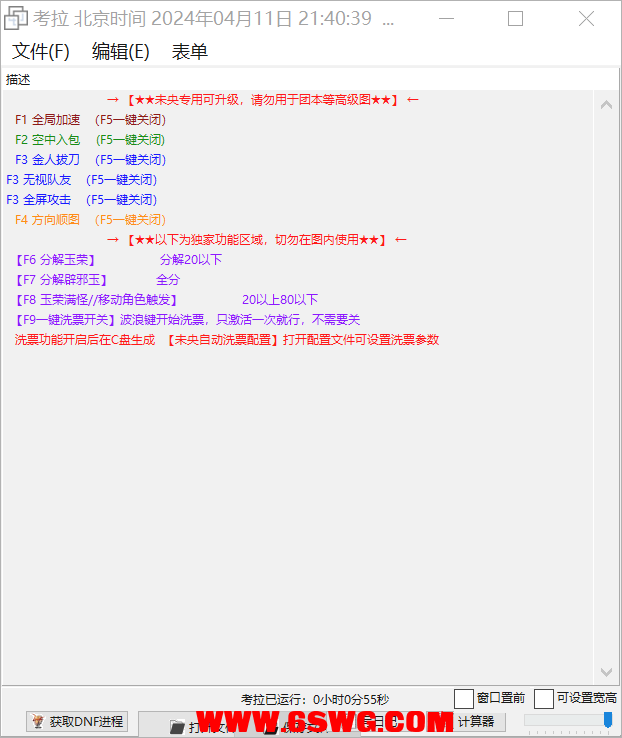
Task: Select the F4 方向顺图 line
Action: 90,220
